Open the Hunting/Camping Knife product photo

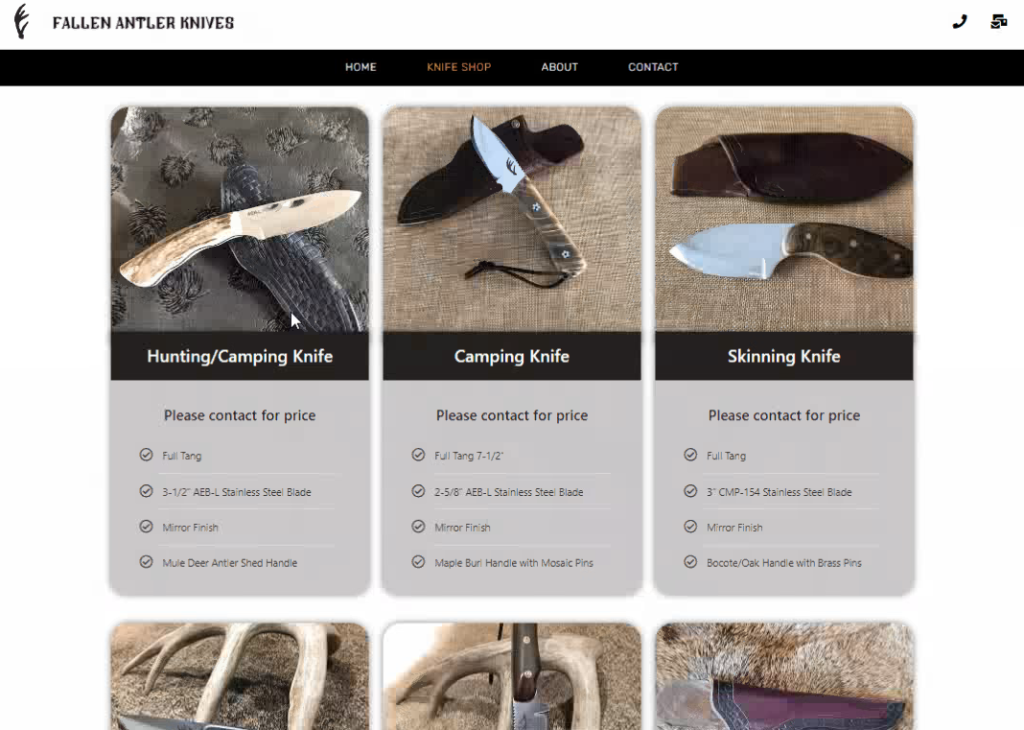pyautogui.click(x=240, y=220)
